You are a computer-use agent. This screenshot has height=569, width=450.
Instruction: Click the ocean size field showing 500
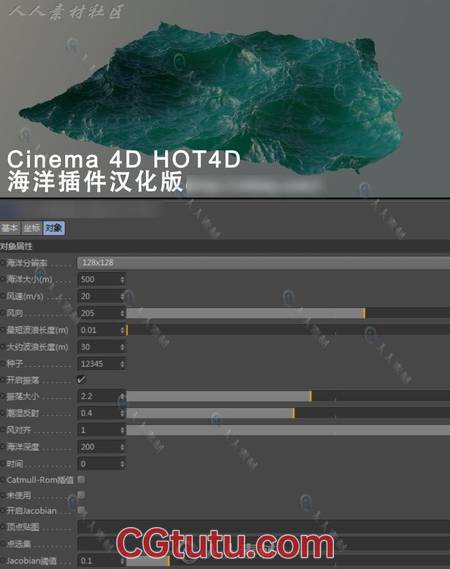[99, 279]
